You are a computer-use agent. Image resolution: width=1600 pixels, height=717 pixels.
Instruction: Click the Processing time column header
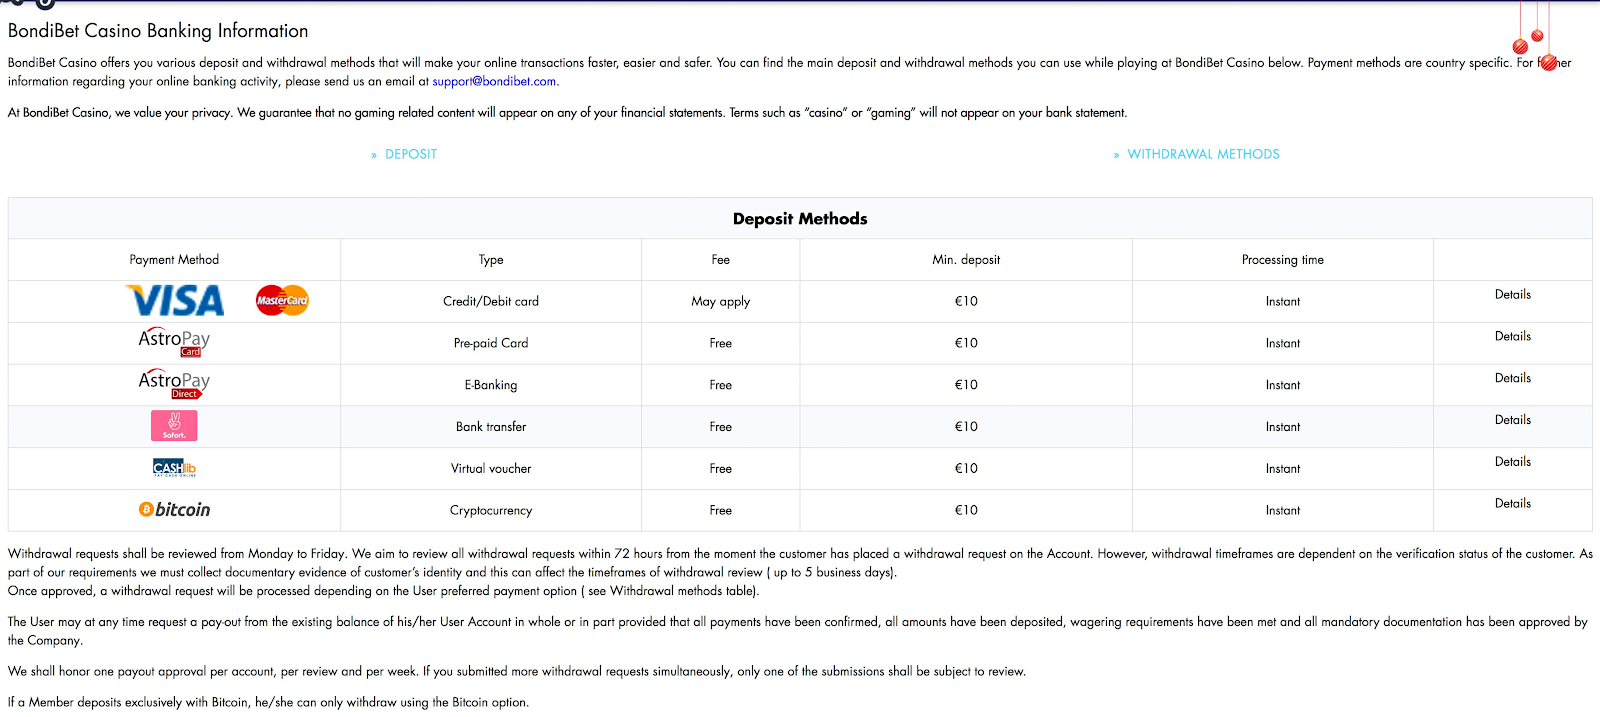point(1282,260)
